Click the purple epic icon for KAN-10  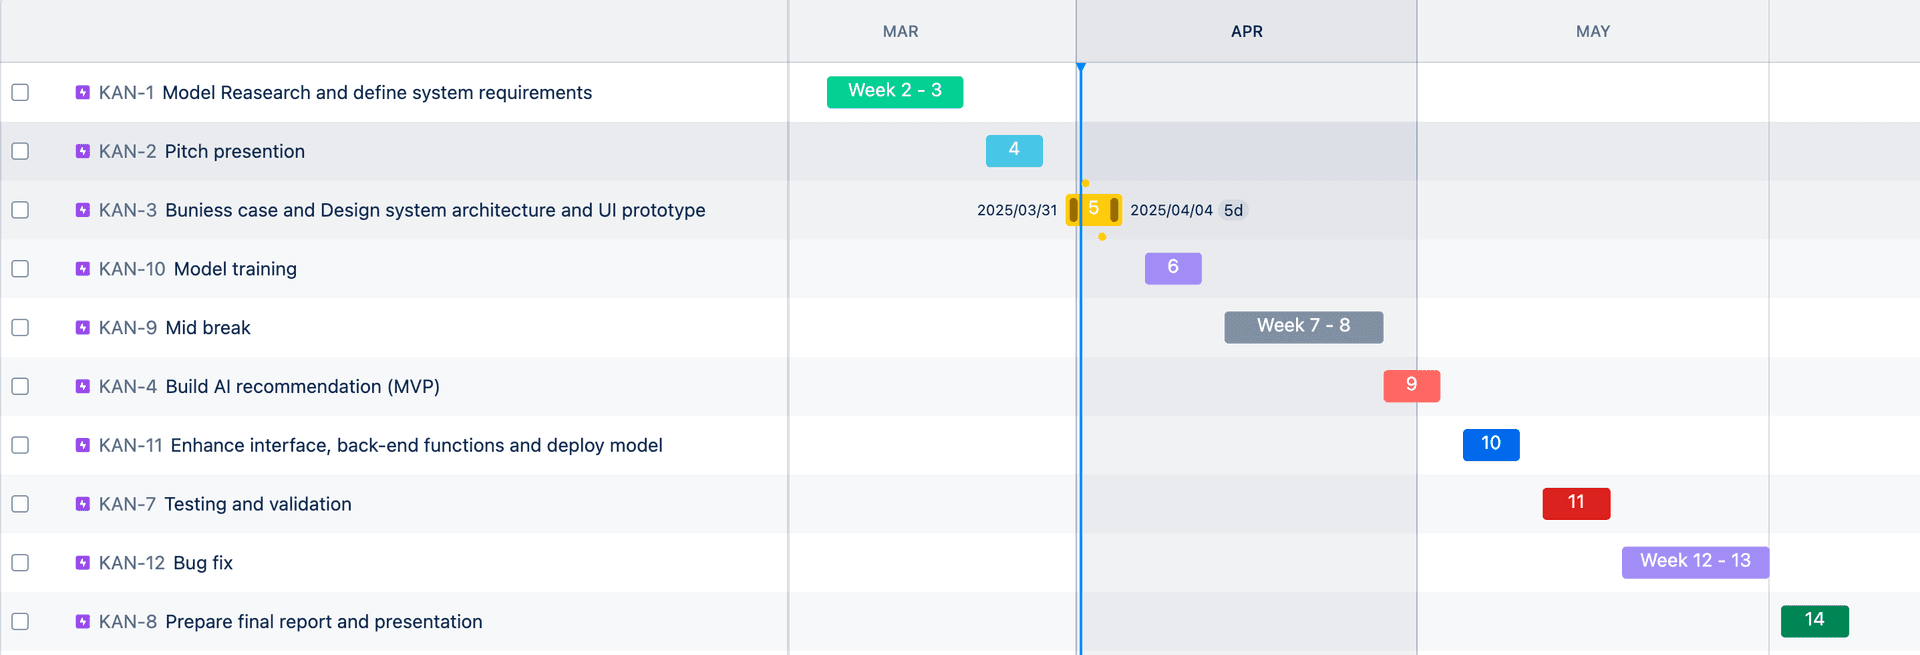(x=83, y=269)
